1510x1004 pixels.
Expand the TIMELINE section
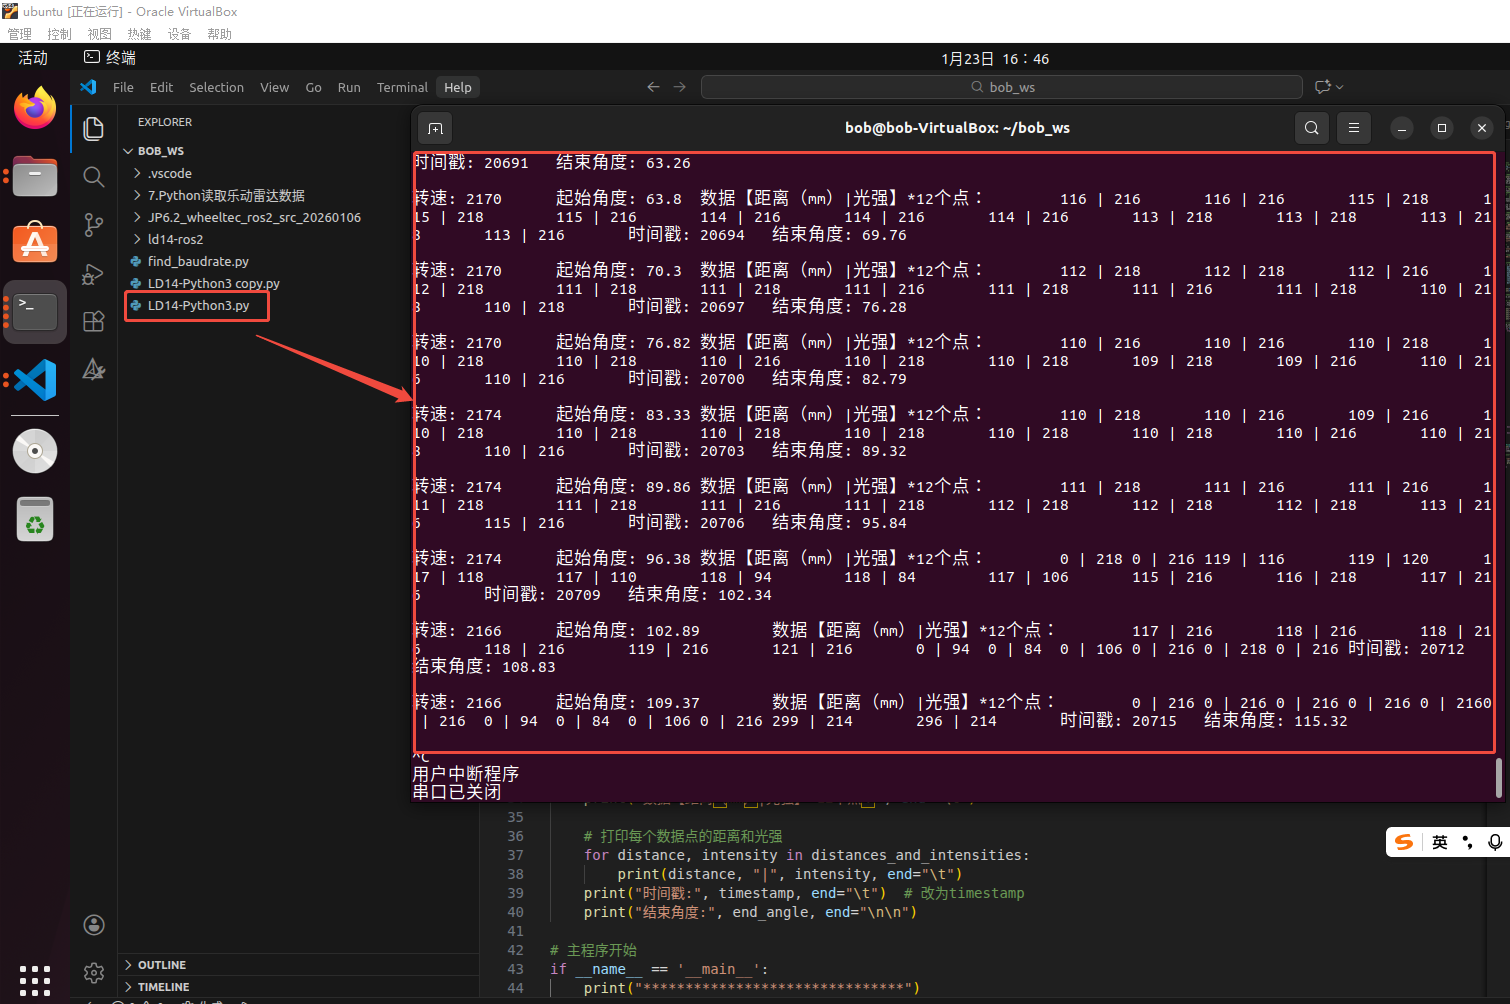163,987
